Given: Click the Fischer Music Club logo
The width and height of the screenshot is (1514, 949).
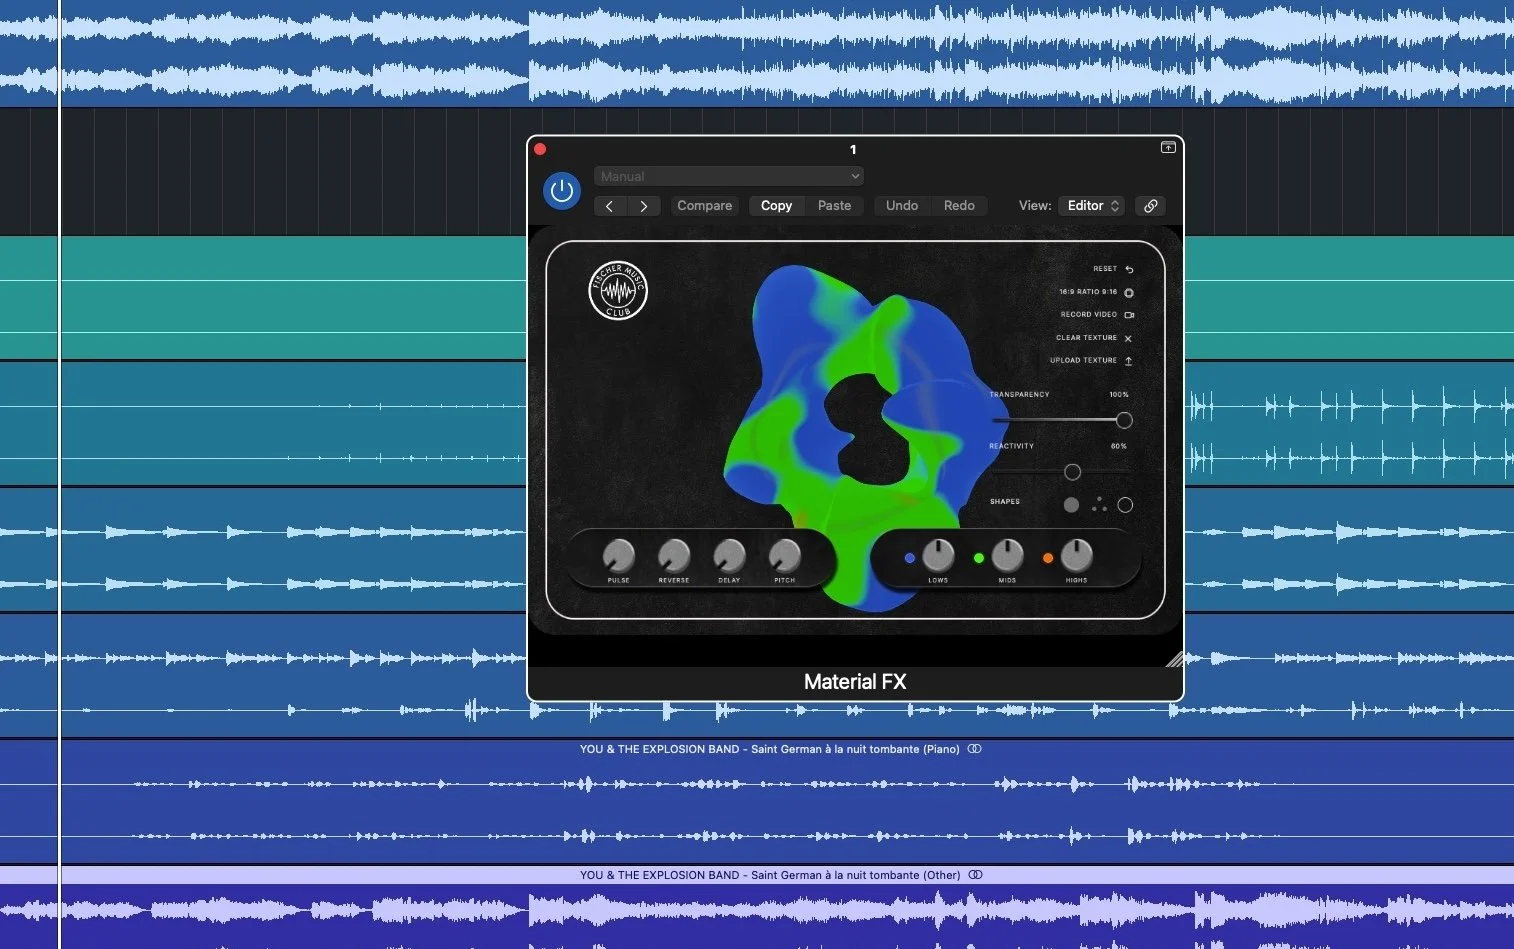Looking at the screenshot, I should click(x=618, y=290).
